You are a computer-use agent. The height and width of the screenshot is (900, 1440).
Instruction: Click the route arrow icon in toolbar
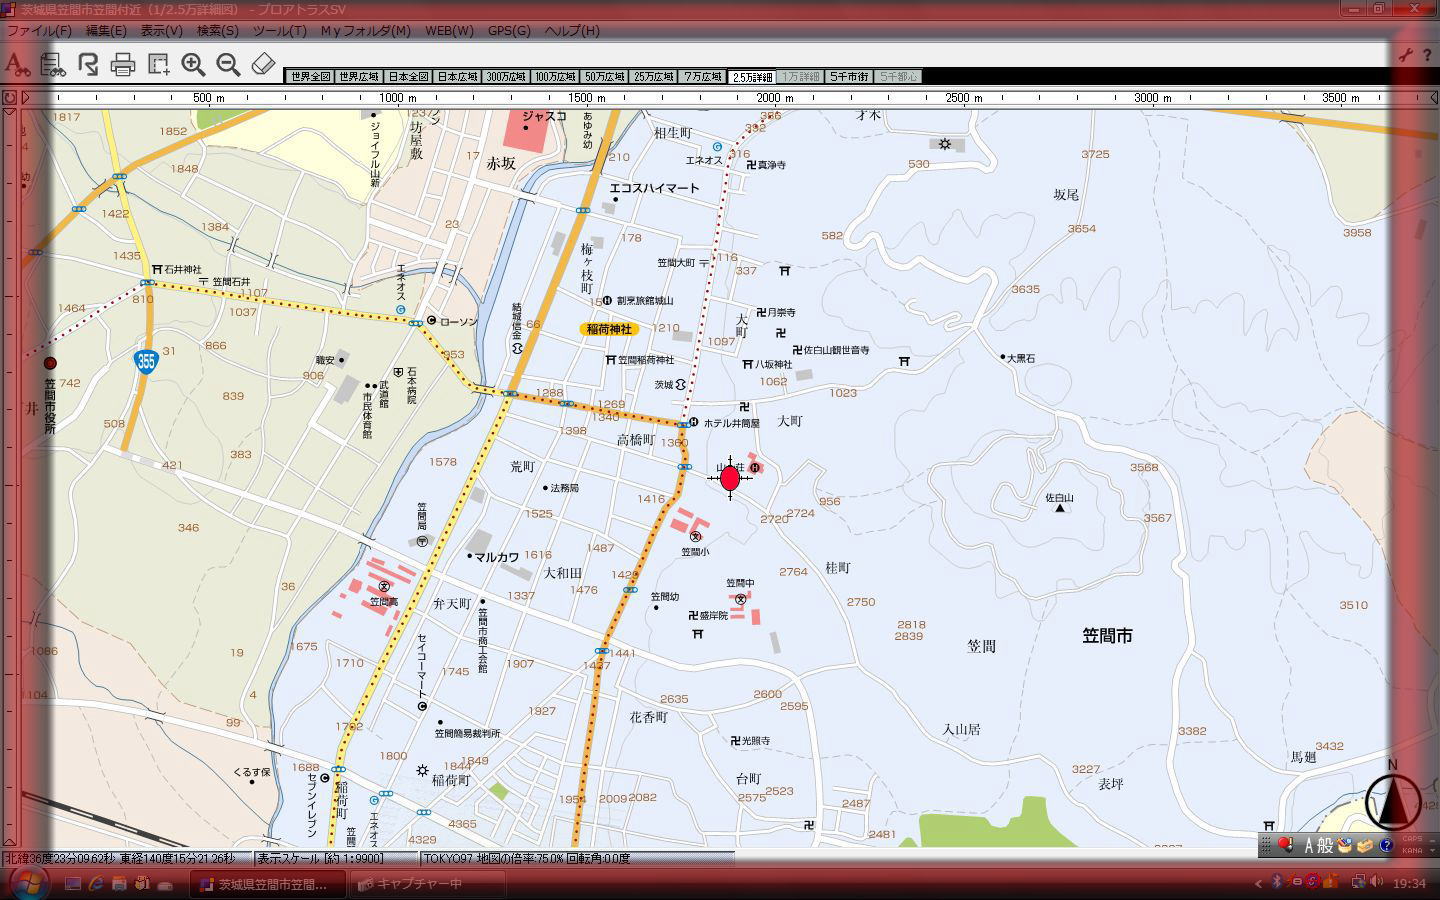click(88, 65)
